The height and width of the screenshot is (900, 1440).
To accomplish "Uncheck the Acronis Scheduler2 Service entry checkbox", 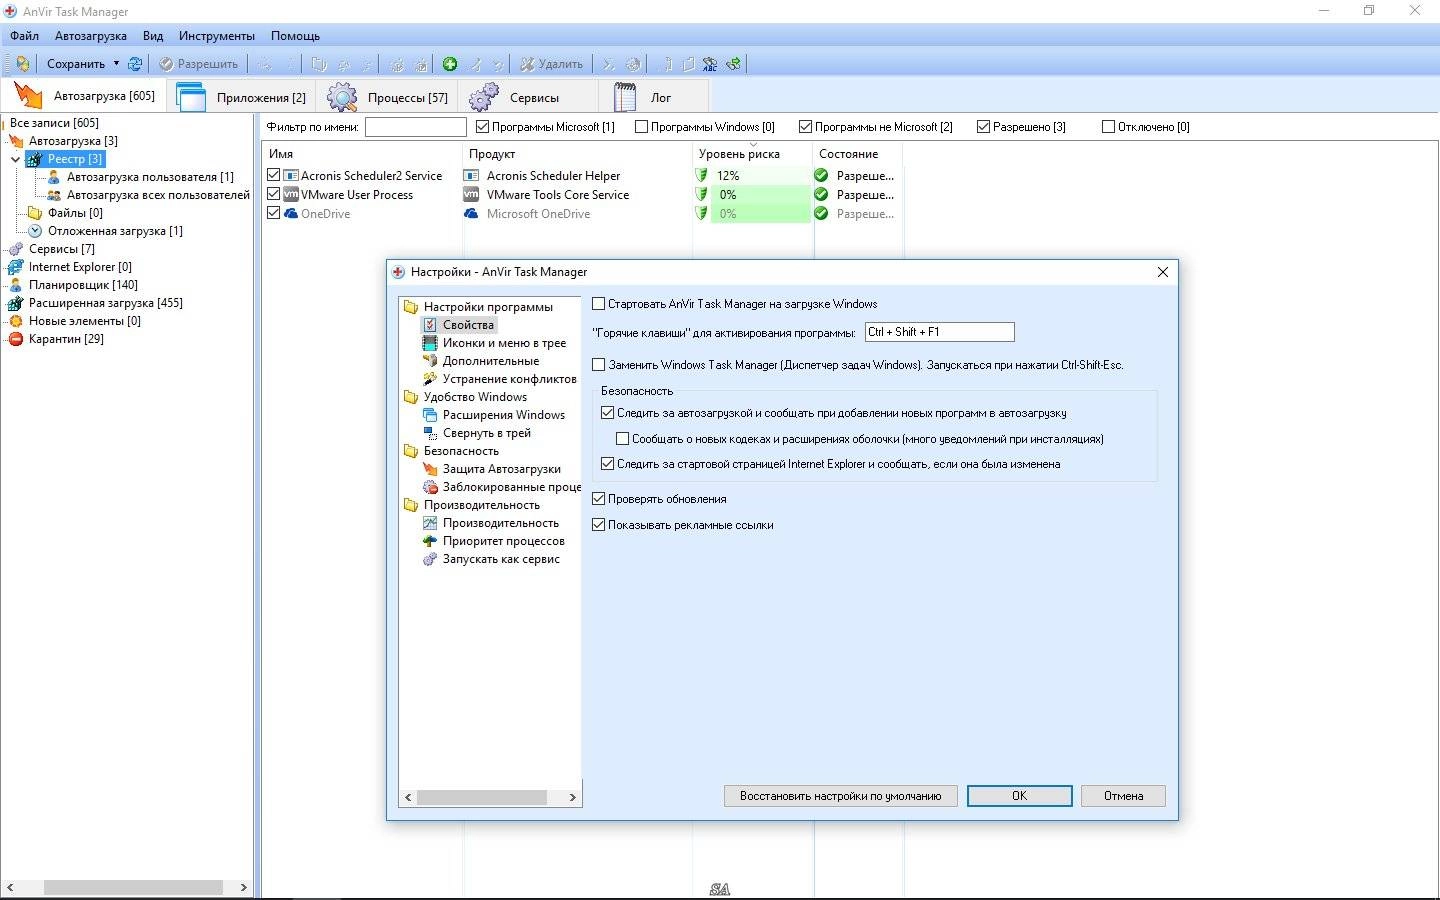I will (x=274, y=175).
